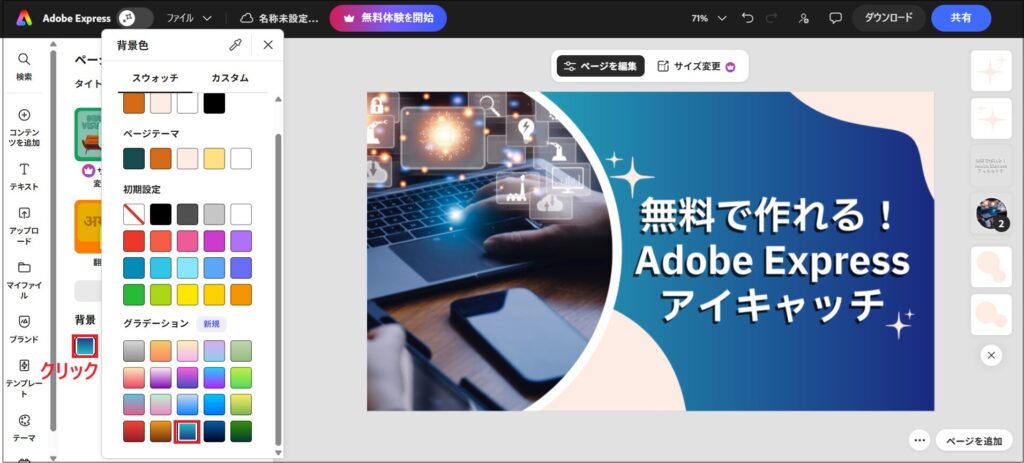The image size is (1024, 463).
Task: Click the Adobe Express logo icon
Action: tap(24, 18)
